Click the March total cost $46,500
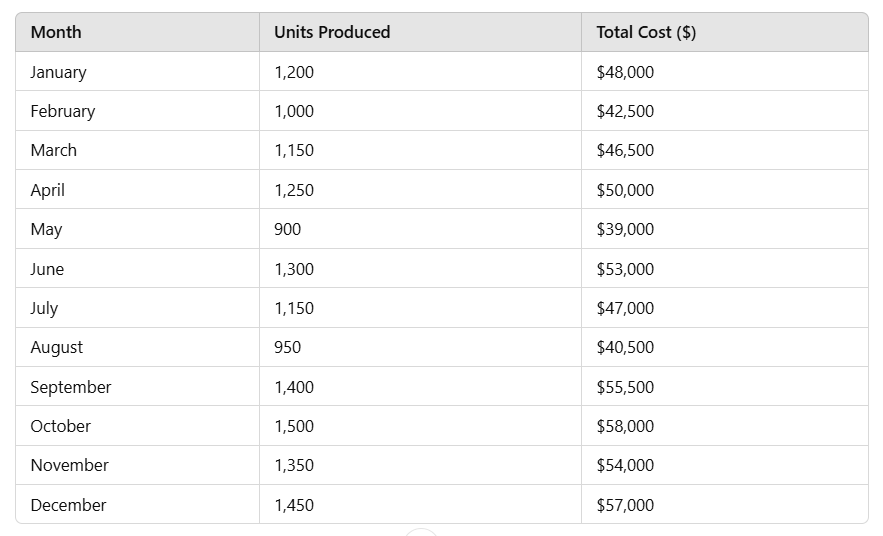 click(625, 150)
